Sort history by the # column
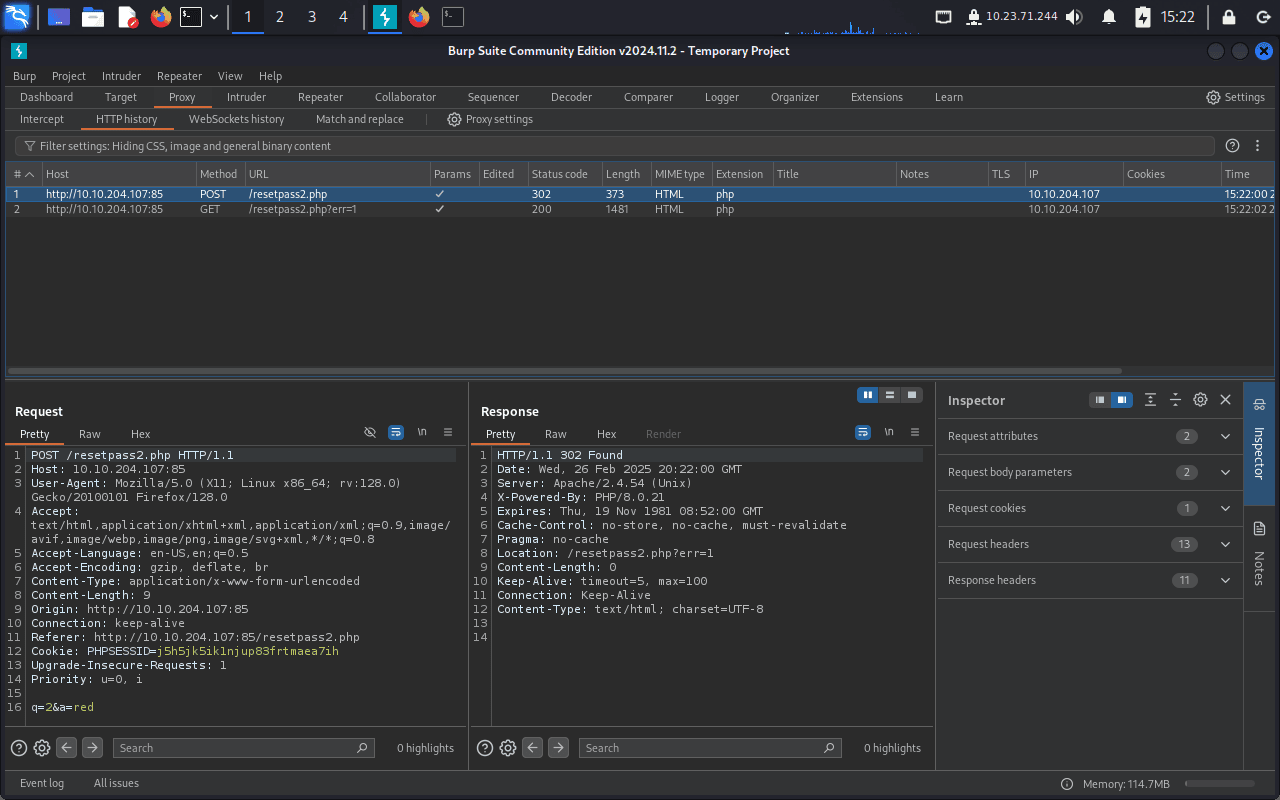Image resolution: width=1280 pixels, height=800 pixels. point(24,174)
